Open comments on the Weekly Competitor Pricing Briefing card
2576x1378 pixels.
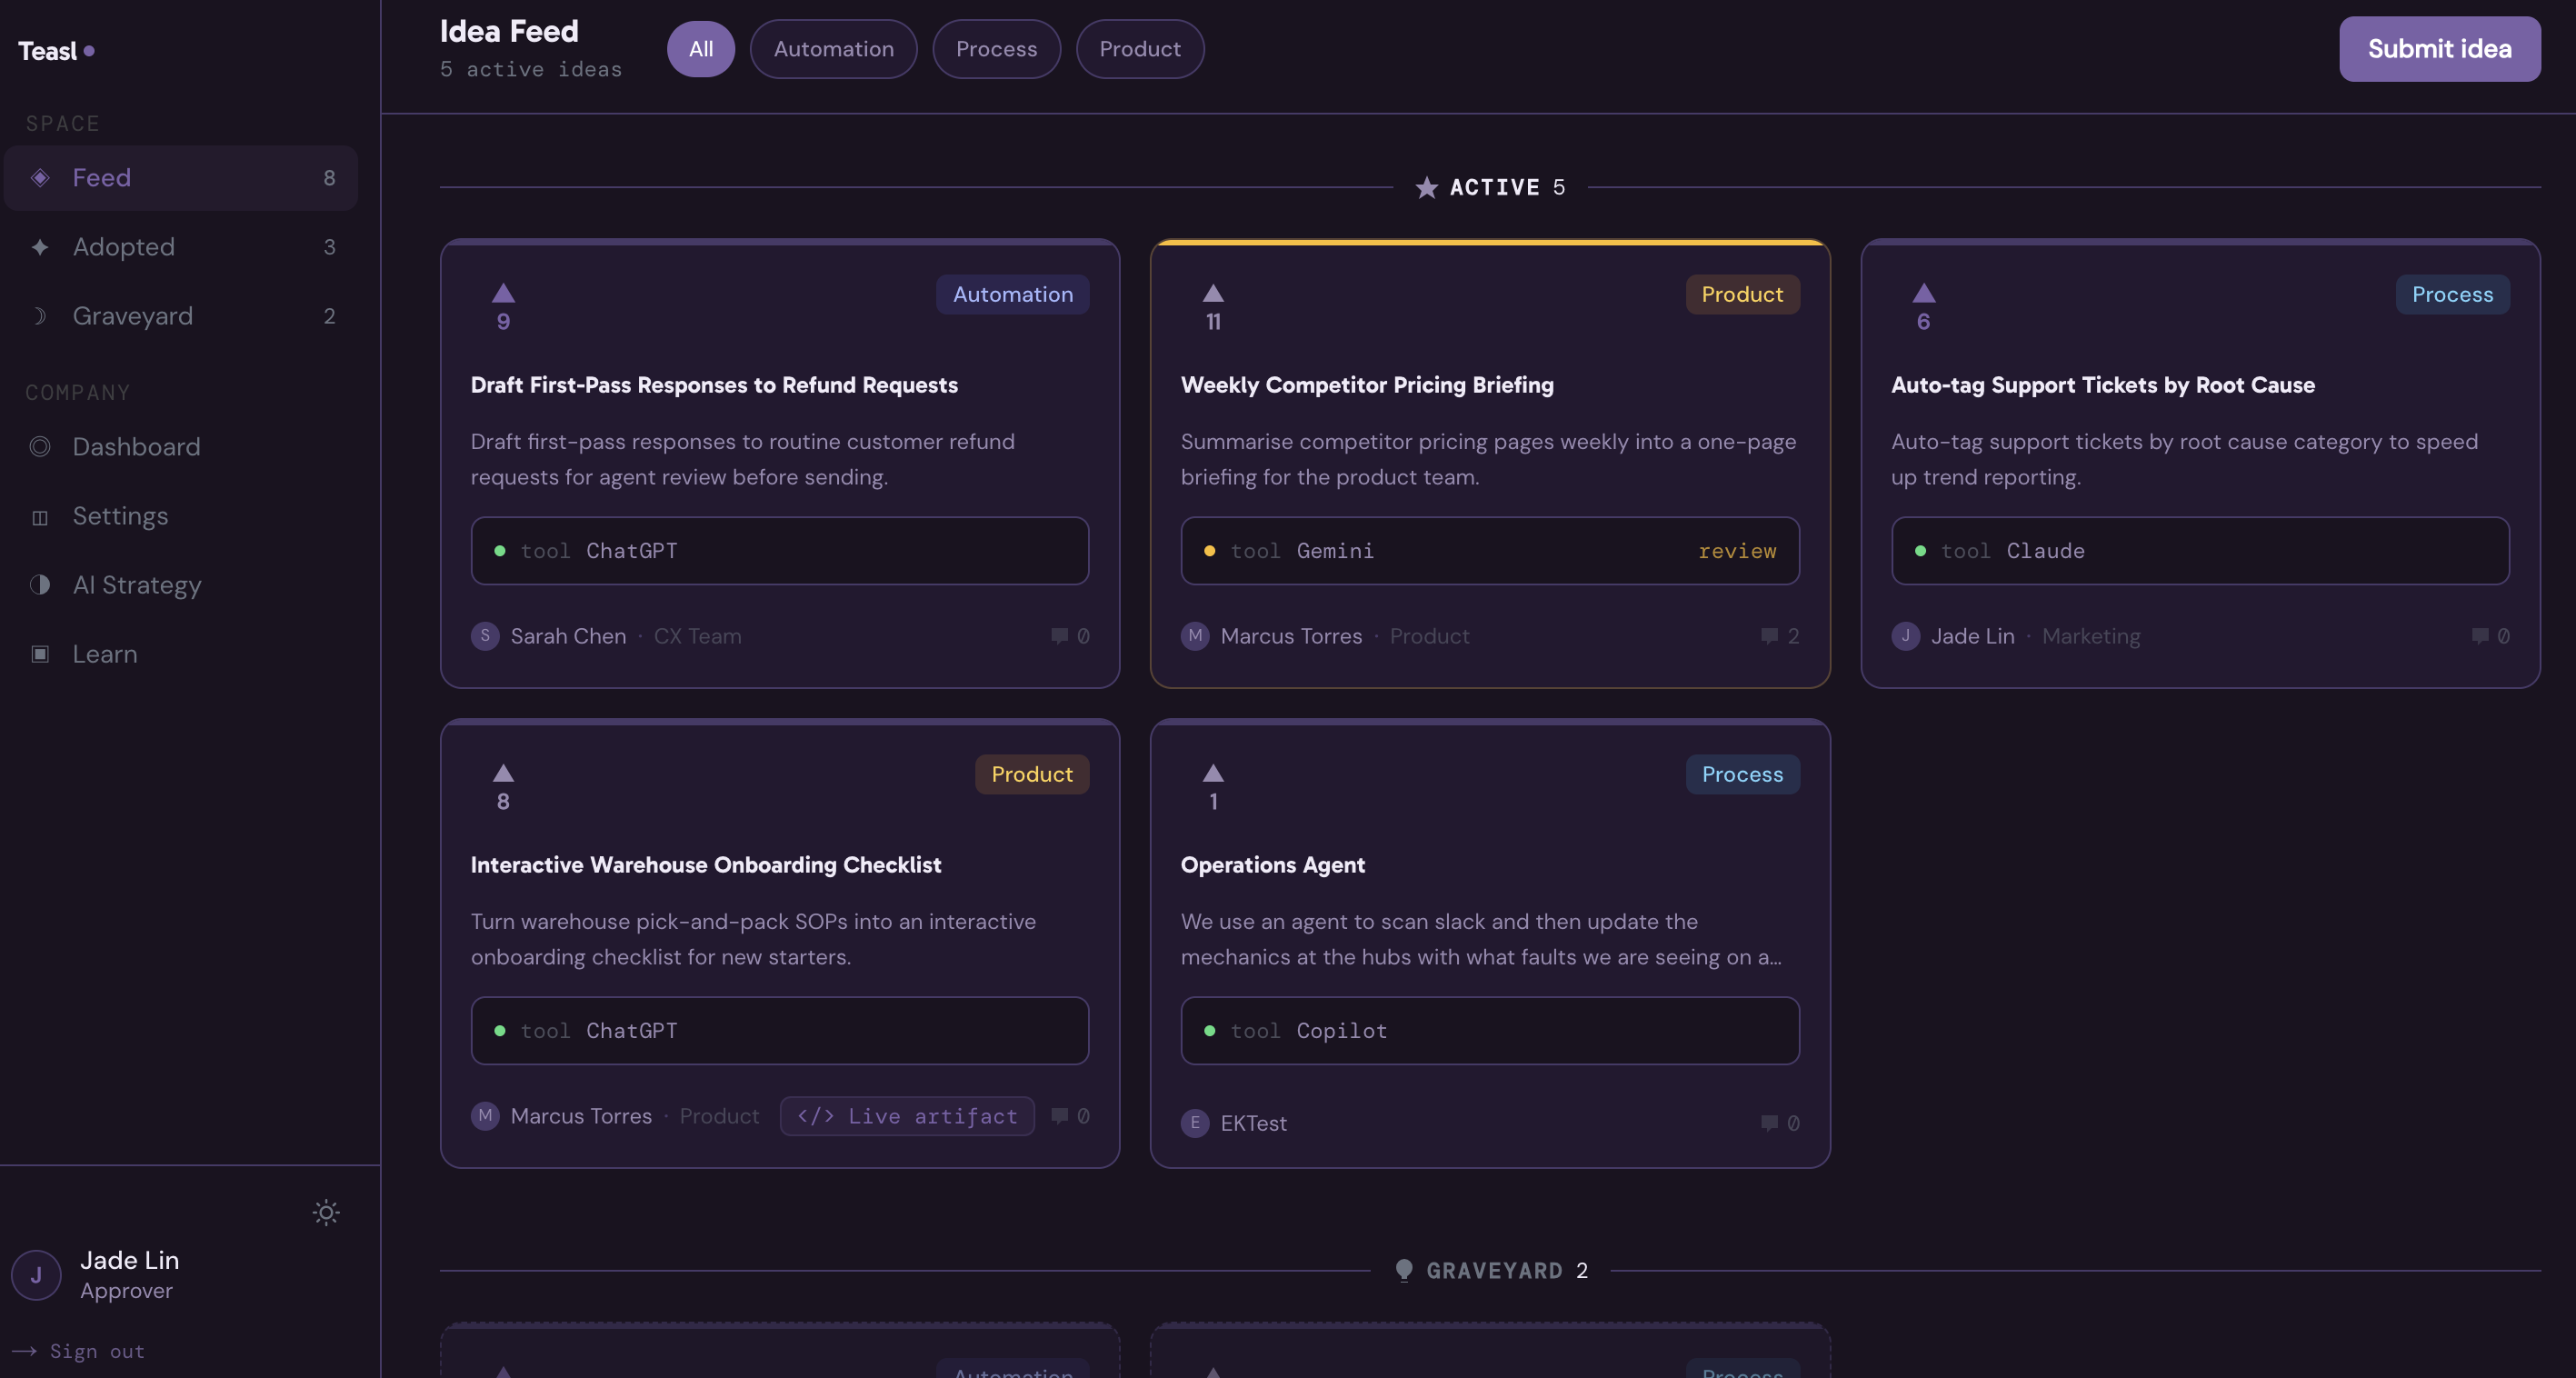pos(1780,636)
